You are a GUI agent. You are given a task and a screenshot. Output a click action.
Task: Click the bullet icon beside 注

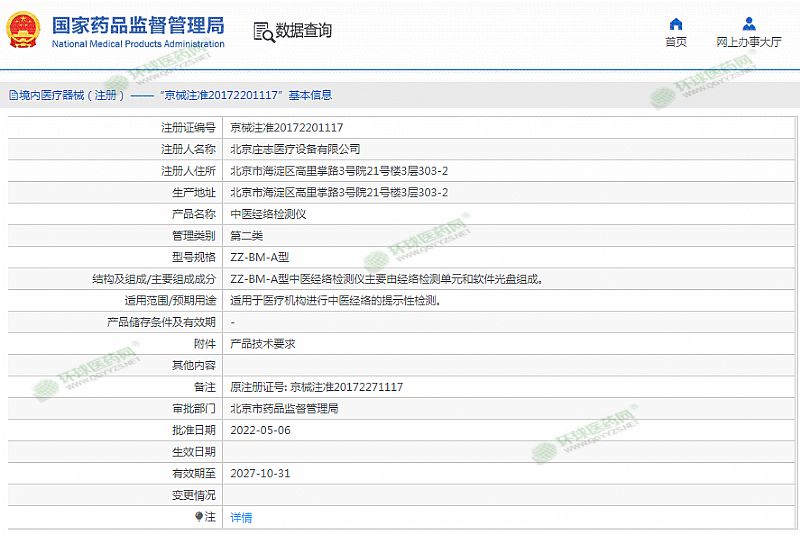coord(199,517)
